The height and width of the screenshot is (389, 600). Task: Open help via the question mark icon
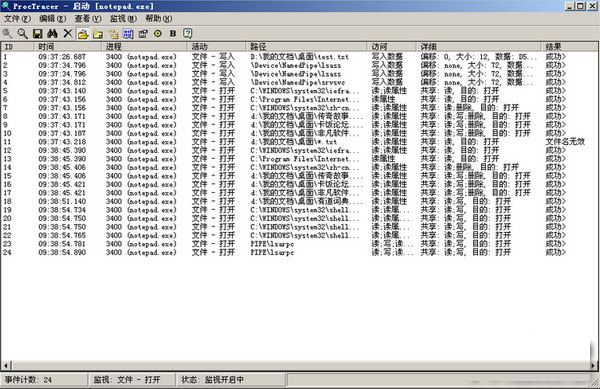pyautogui.click(x=188, y=34)
